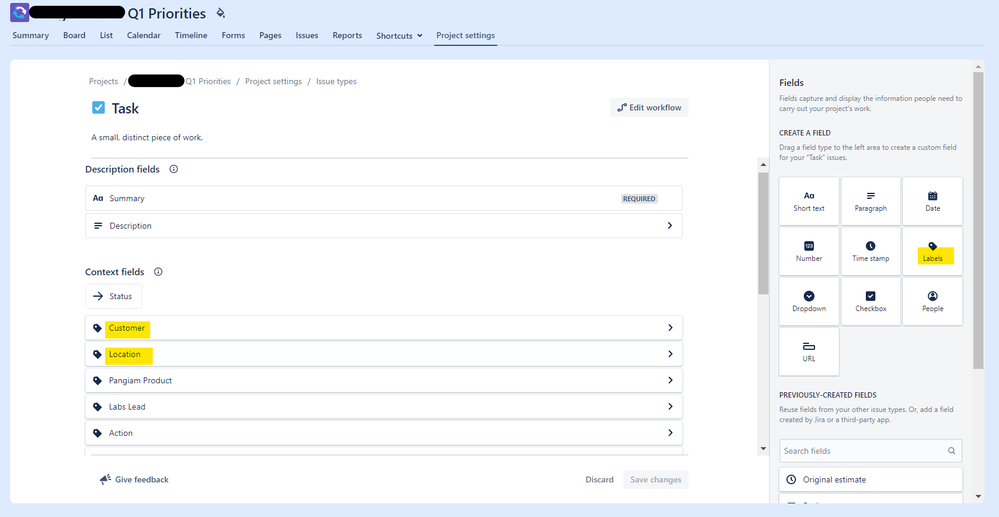The height and width of the screenshot is (517, 999).
Task: Expand the Customer field chevron
Action: click(670, 328)
